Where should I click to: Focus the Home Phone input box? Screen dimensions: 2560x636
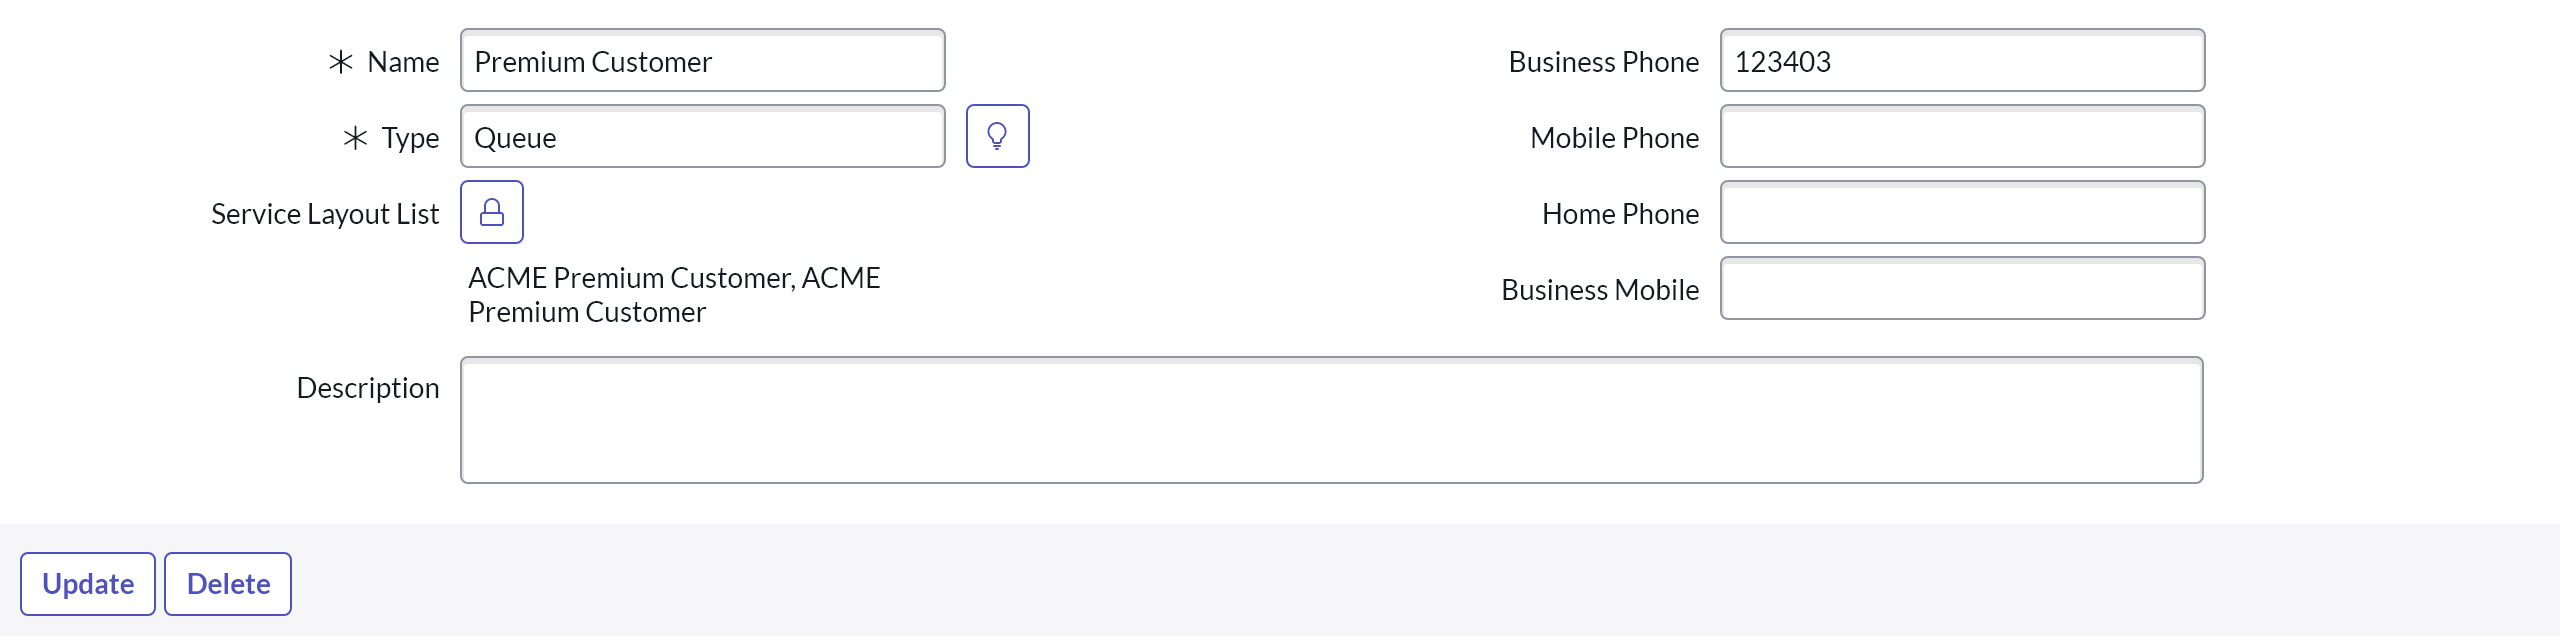[x=1962, y=213]
